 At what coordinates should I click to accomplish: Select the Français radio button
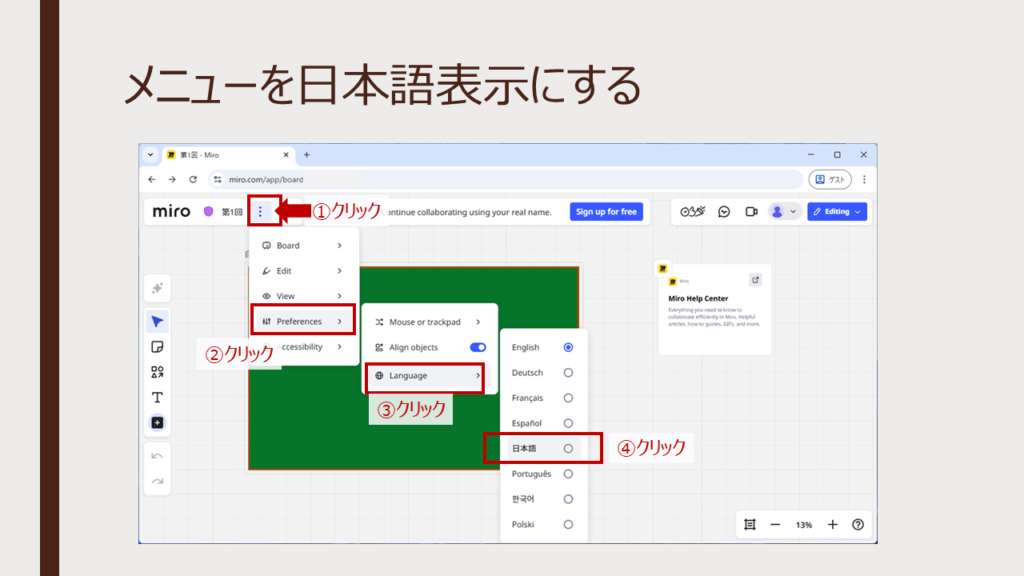[x=568, y=398]
